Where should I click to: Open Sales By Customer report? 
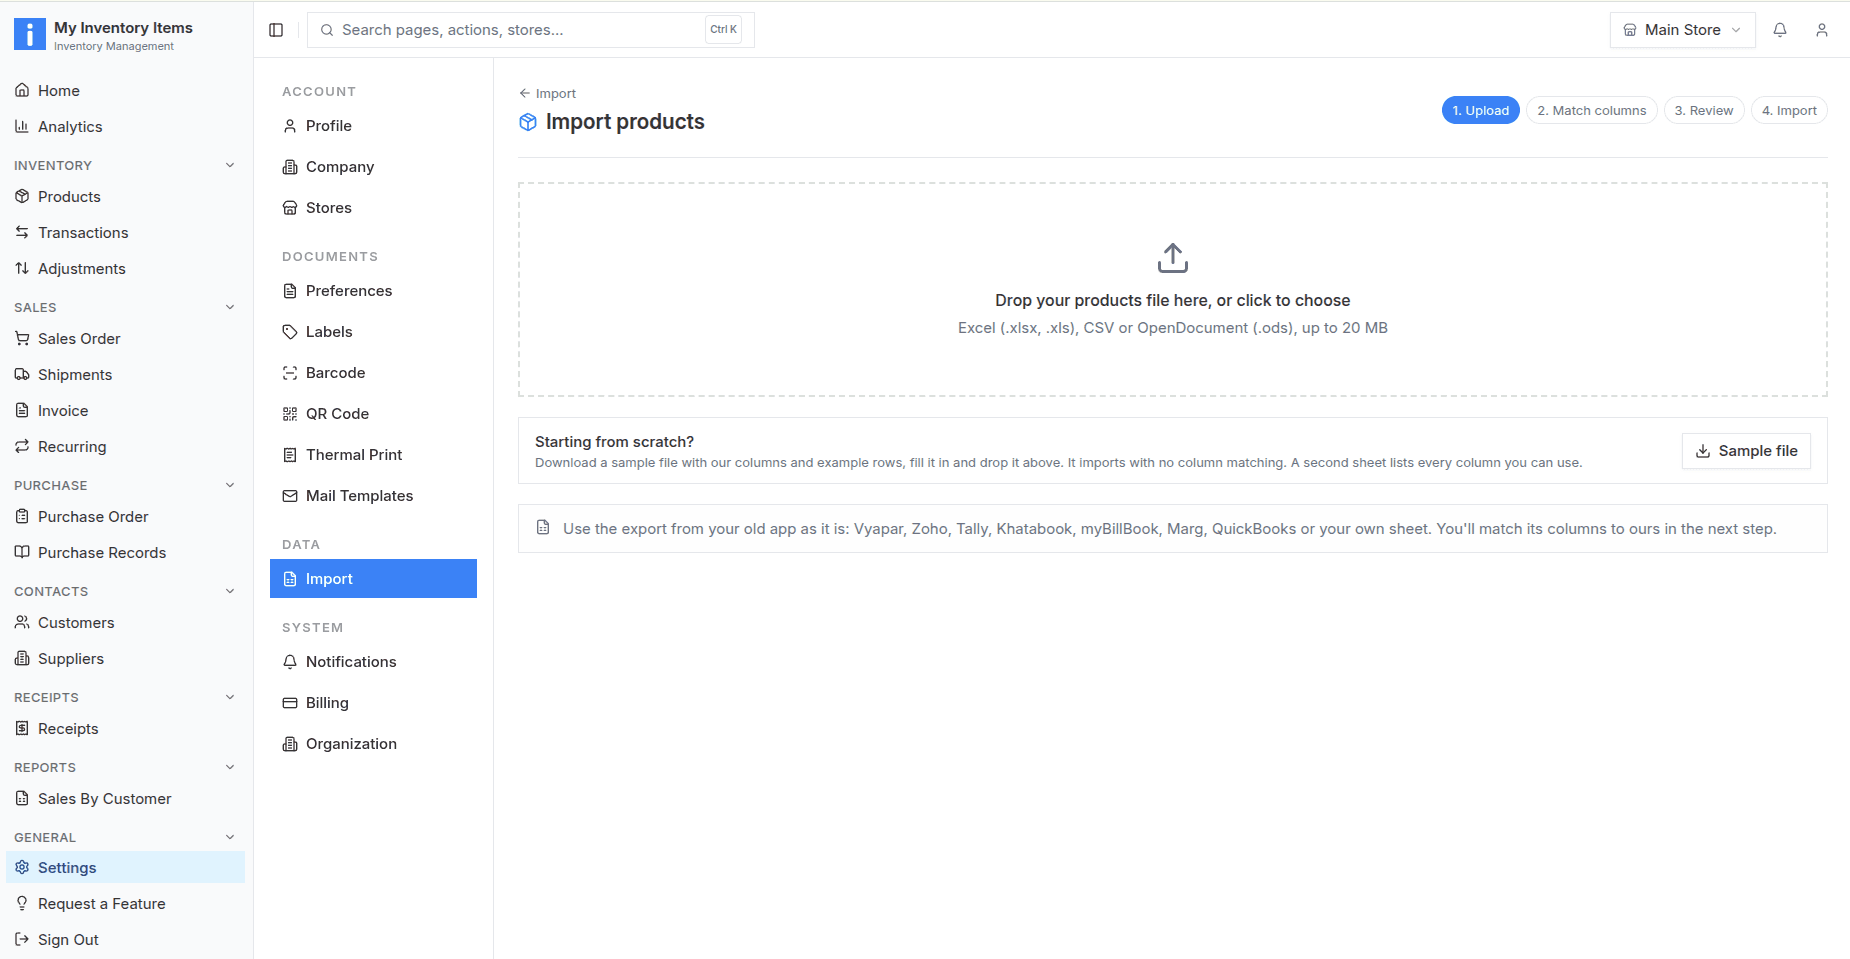click(125, 799)
